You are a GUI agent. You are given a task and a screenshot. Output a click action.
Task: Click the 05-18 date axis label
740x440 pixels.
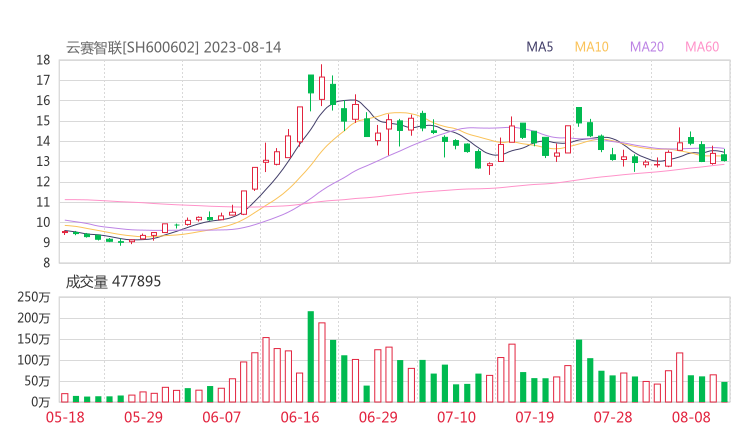pos(65,417)
